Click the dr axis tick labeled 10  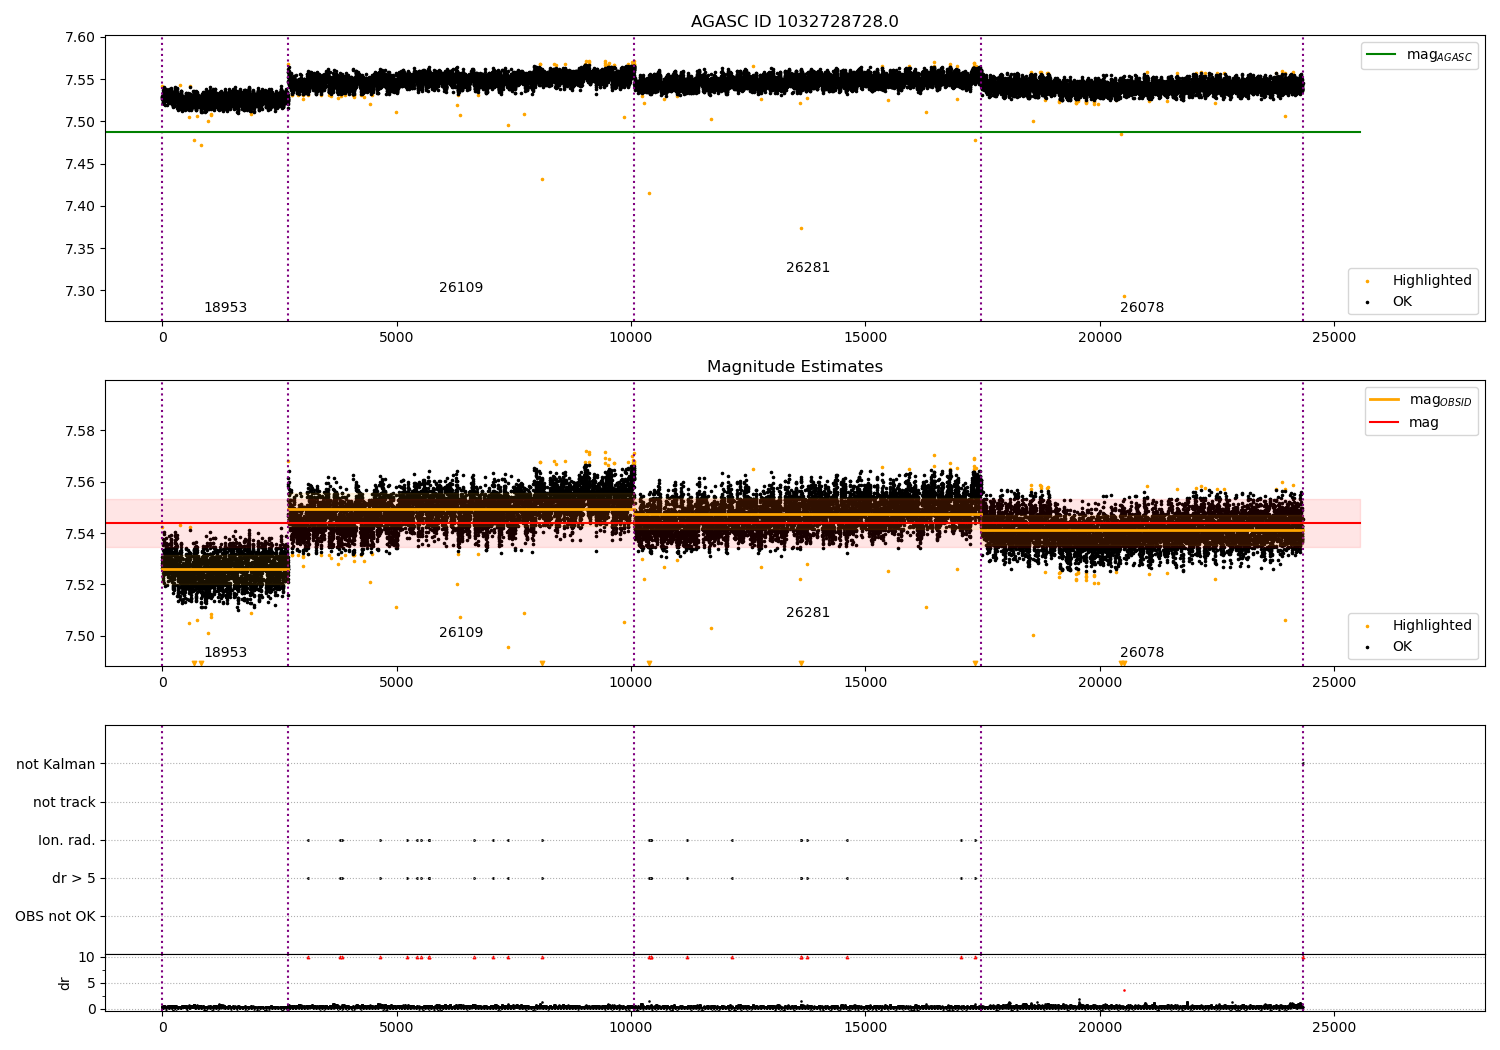[x=87, y=957]
